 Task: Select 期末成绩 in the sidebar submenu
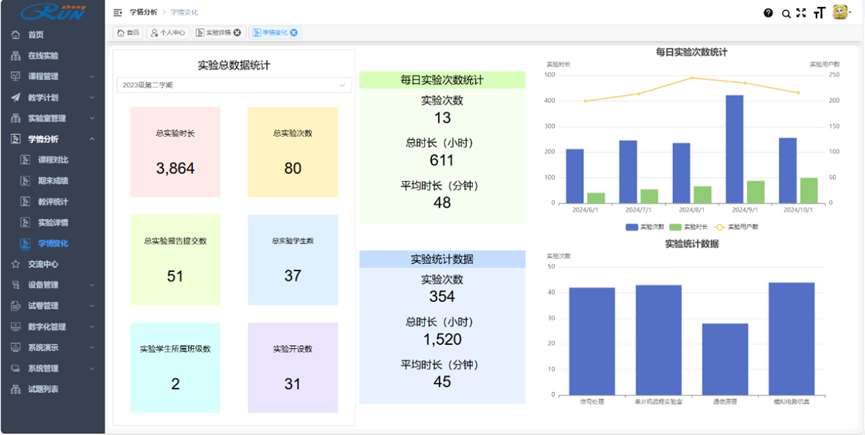(53, 181)
